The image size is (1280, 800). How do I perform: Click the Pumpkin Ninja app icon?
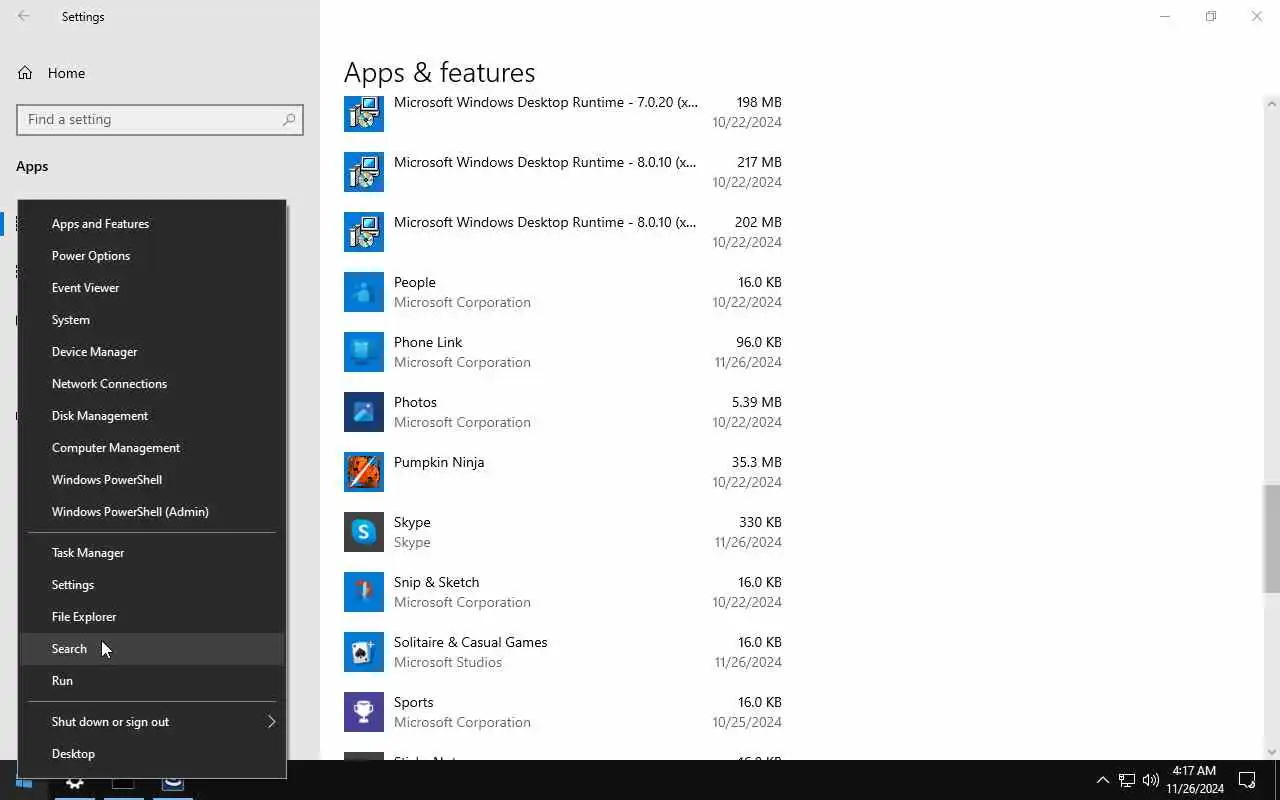[364, 472]
